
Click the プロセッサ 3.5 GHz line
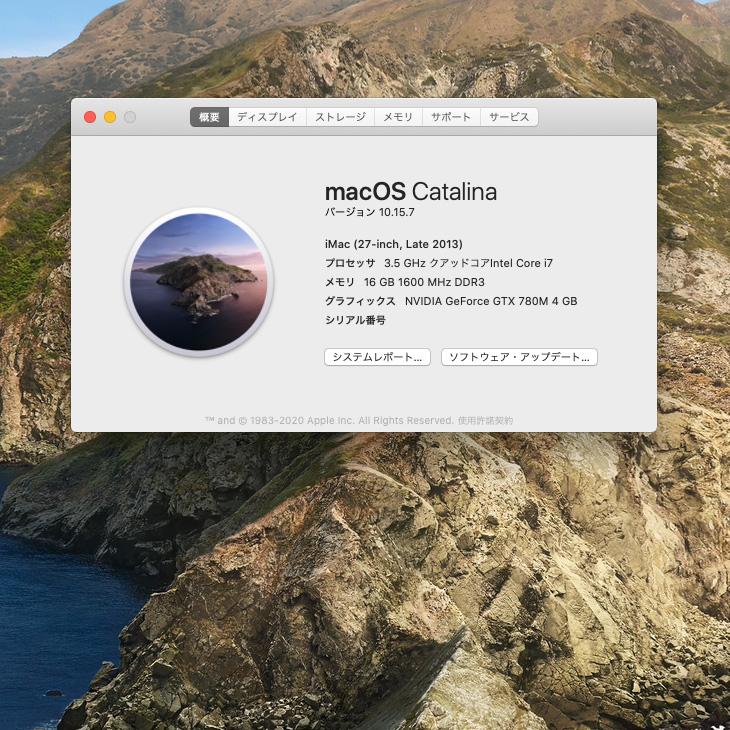(438, 263)
